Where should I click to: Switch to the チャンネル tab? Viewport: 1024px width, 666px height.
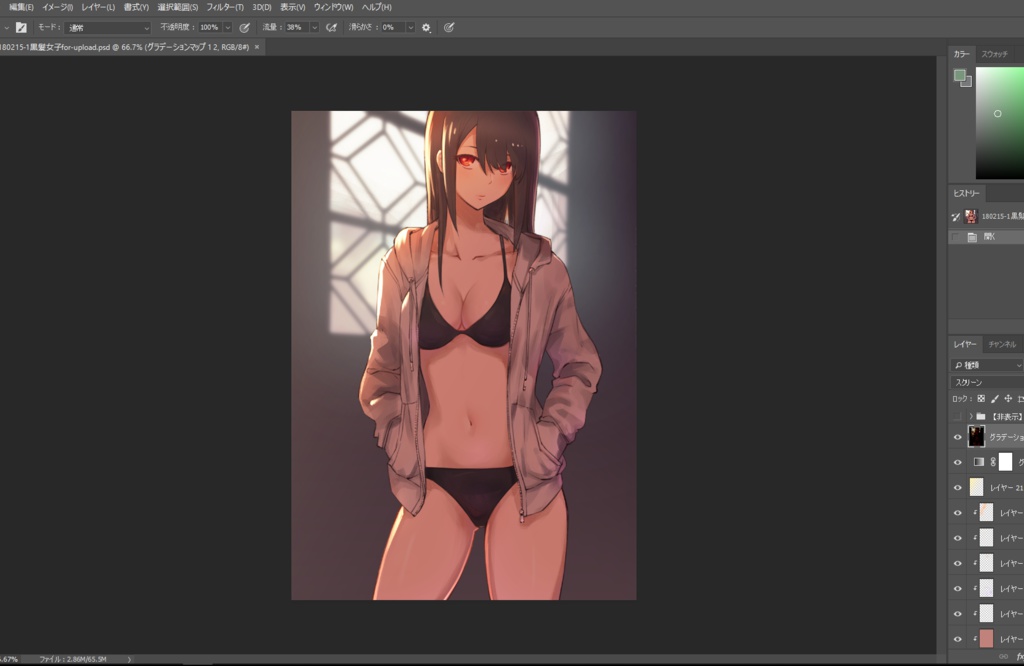point(1003,344)
